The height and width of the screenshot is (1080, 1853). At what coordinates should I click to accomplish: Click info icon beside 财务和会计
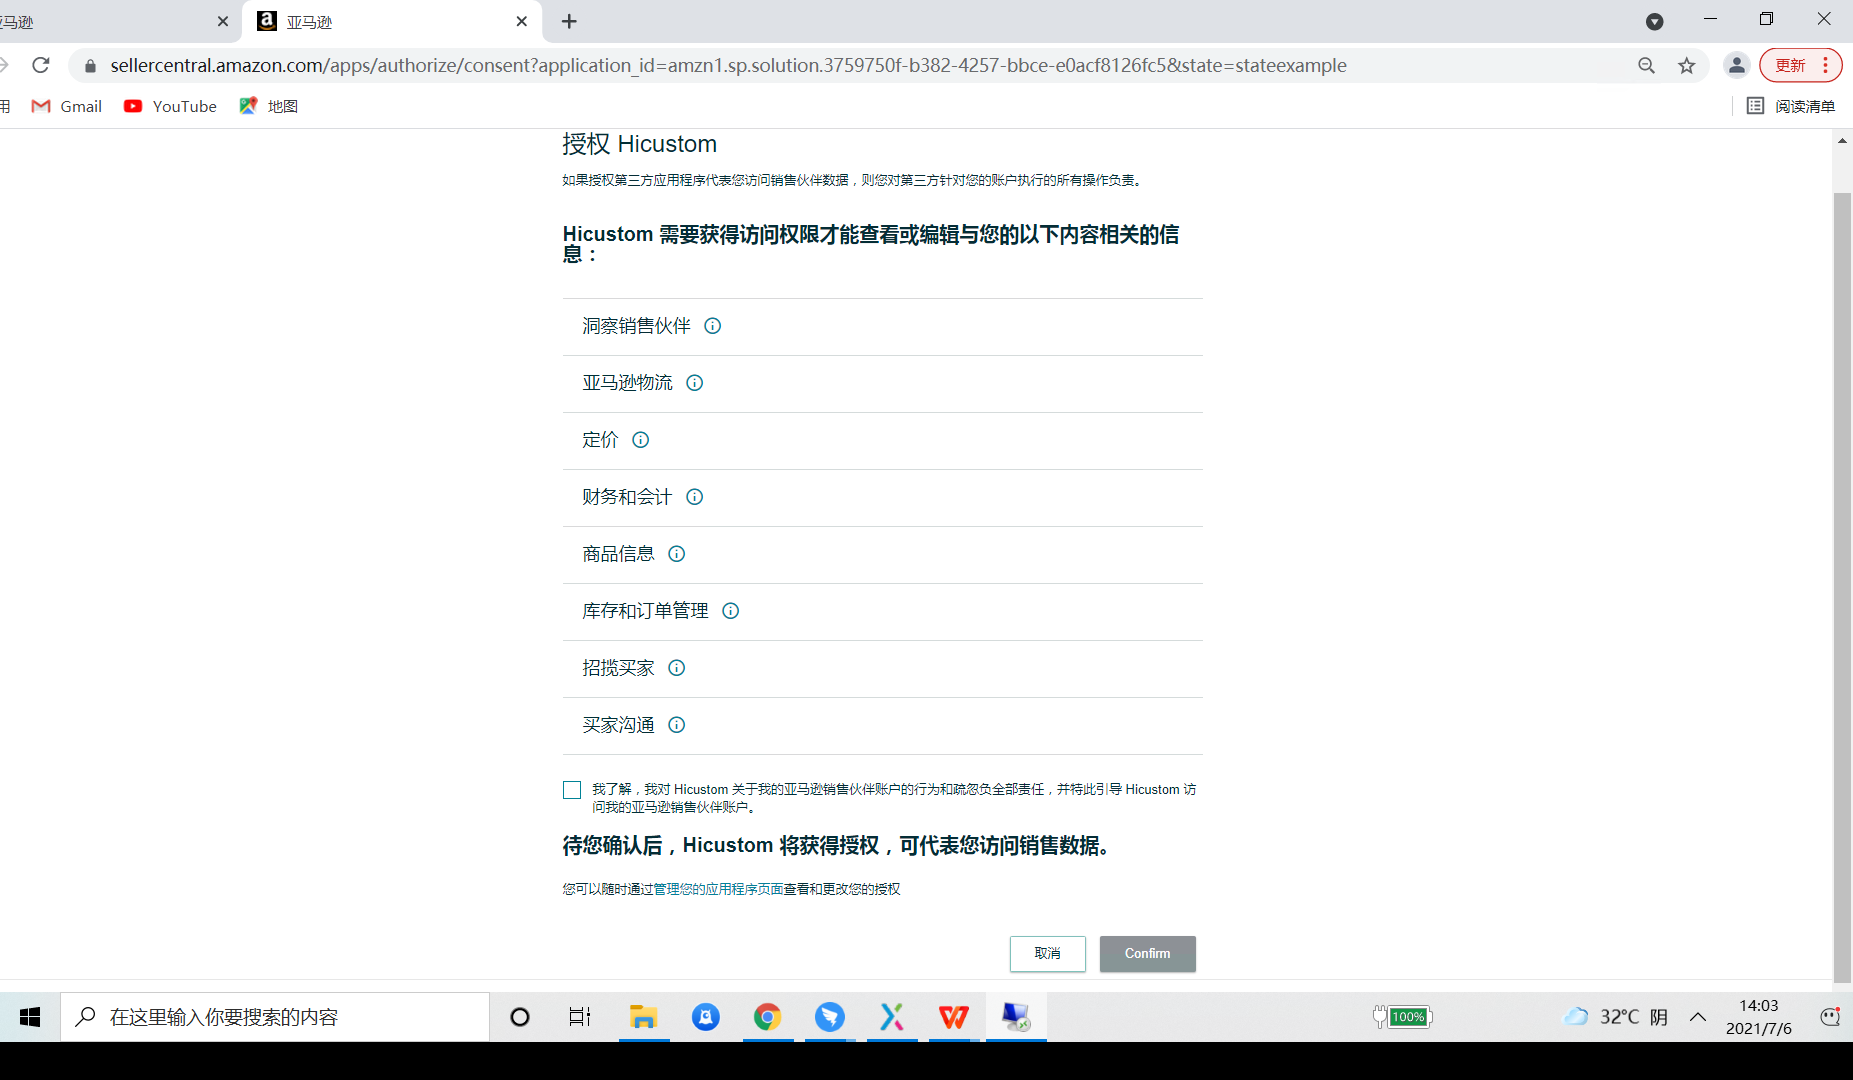pyautogui.click(x=695, y=497)
